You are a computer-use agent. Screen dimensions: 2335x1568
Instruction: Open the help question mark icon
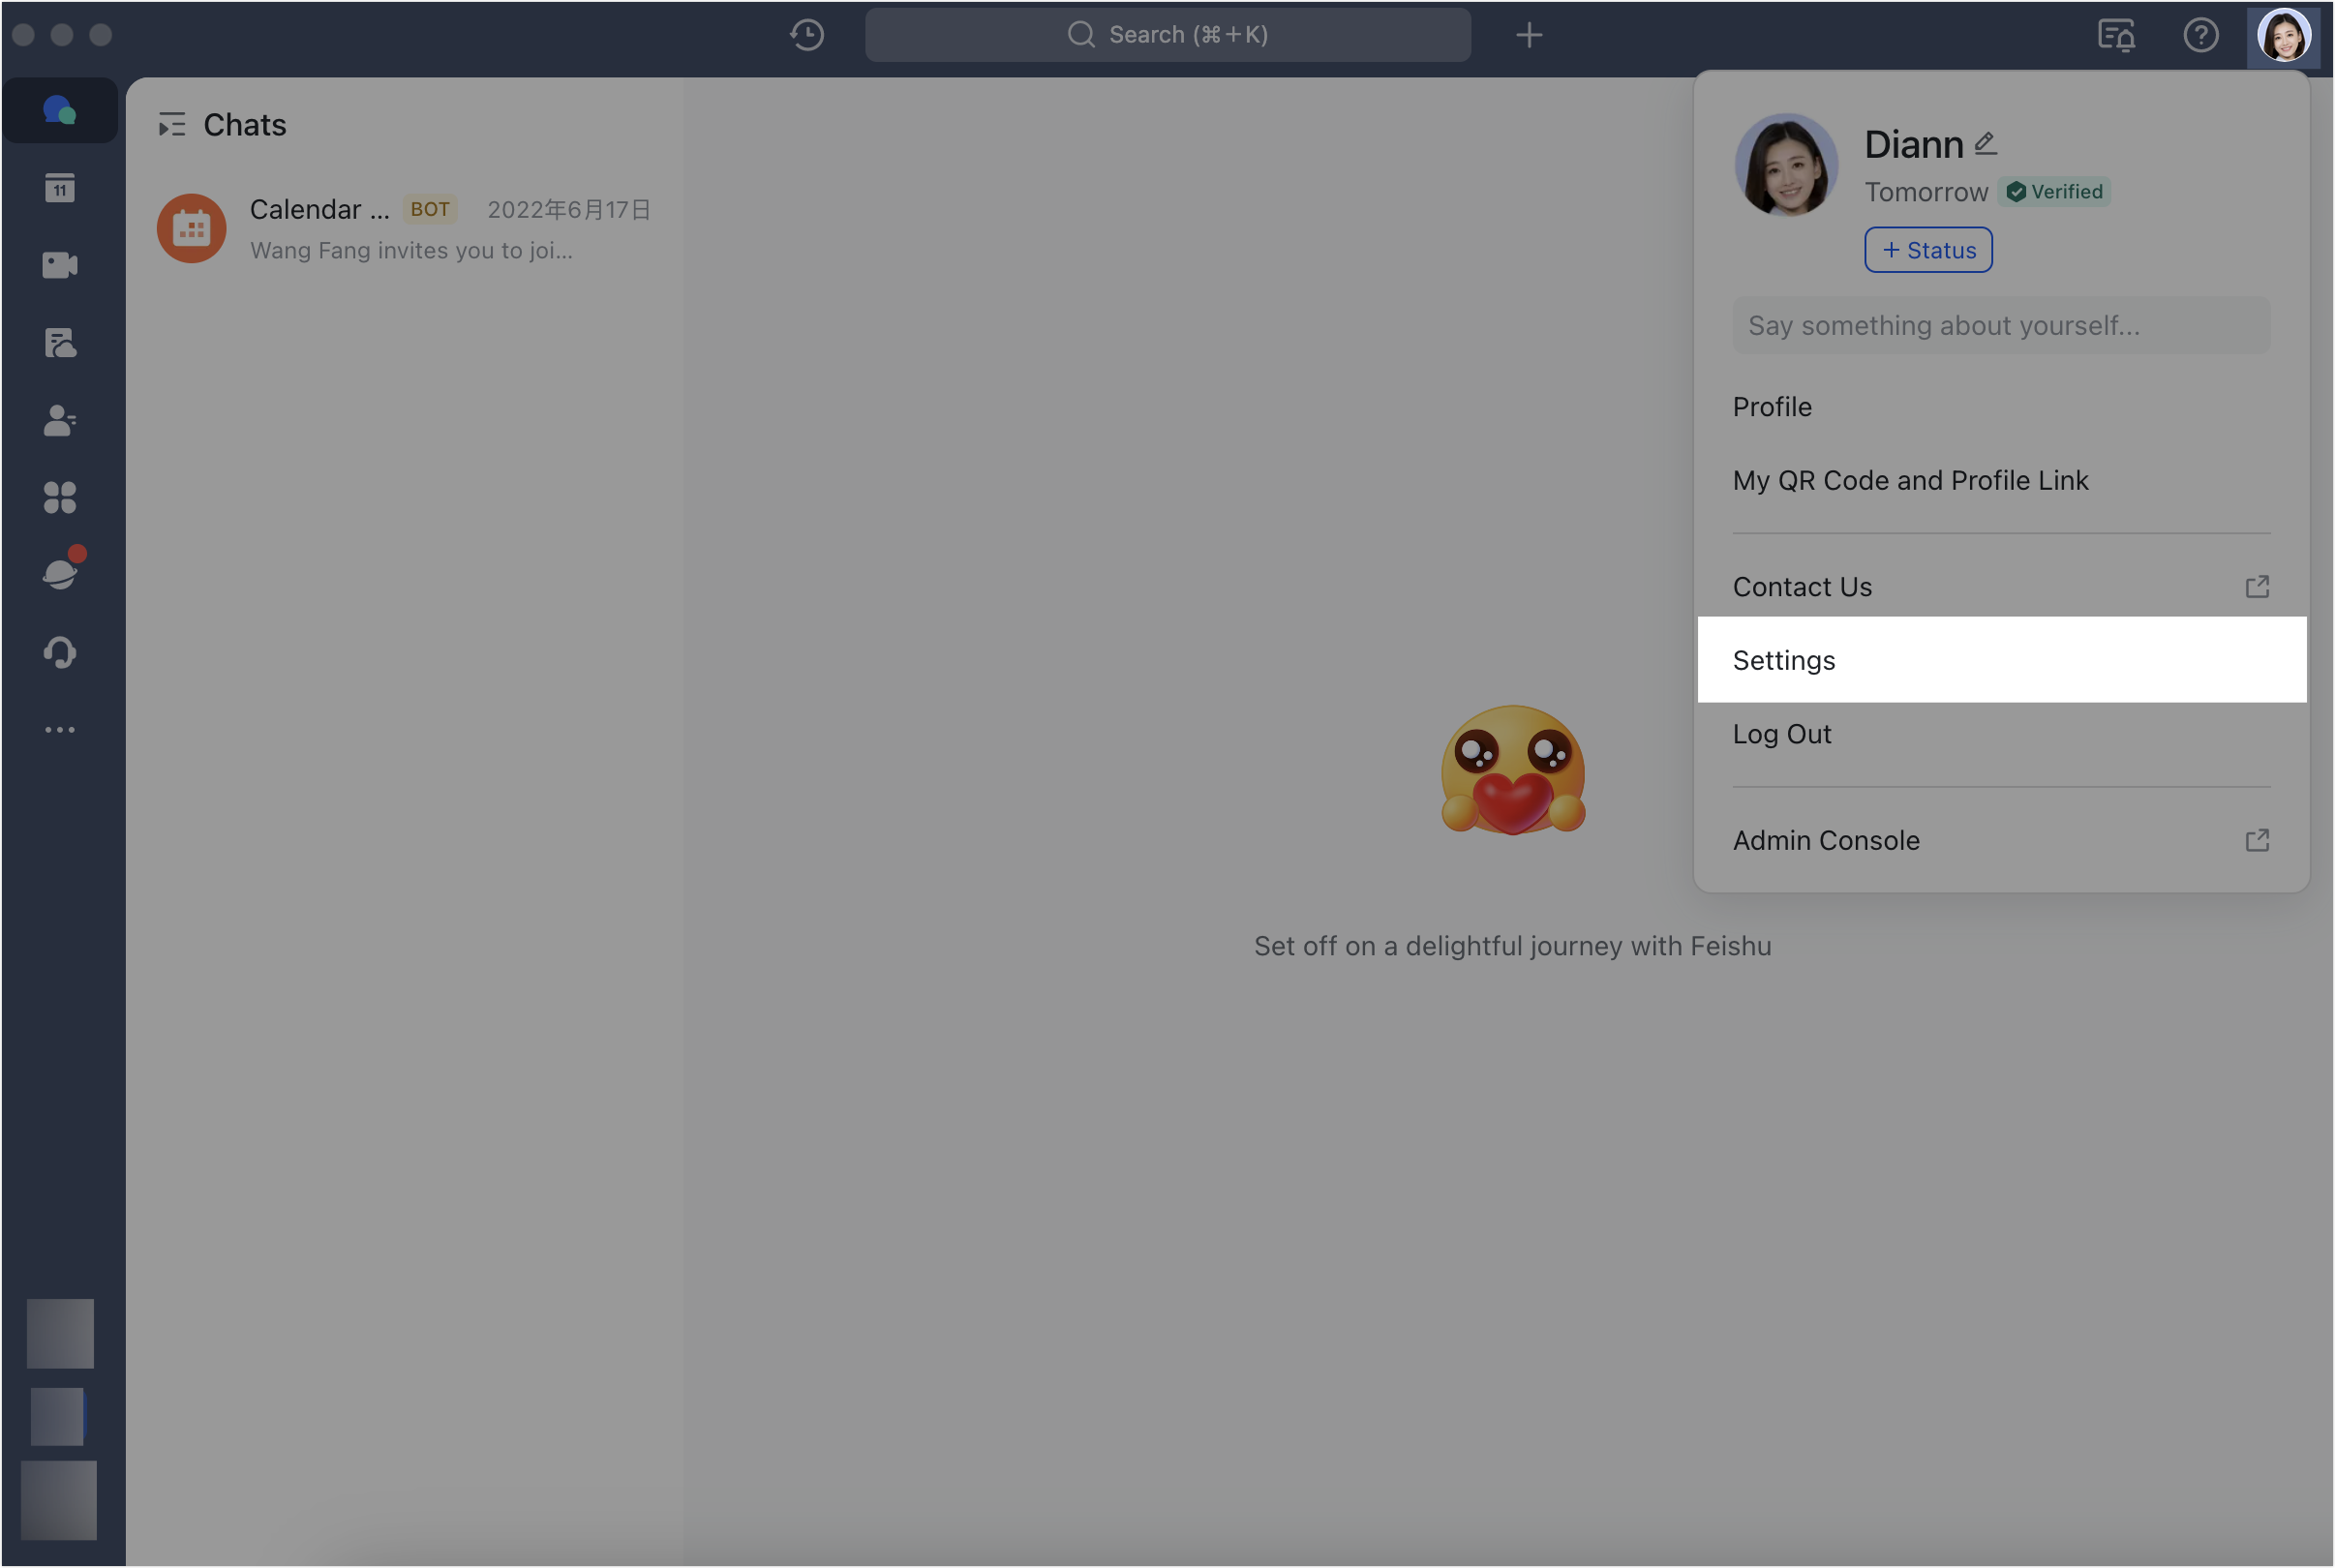point(2200,35)
